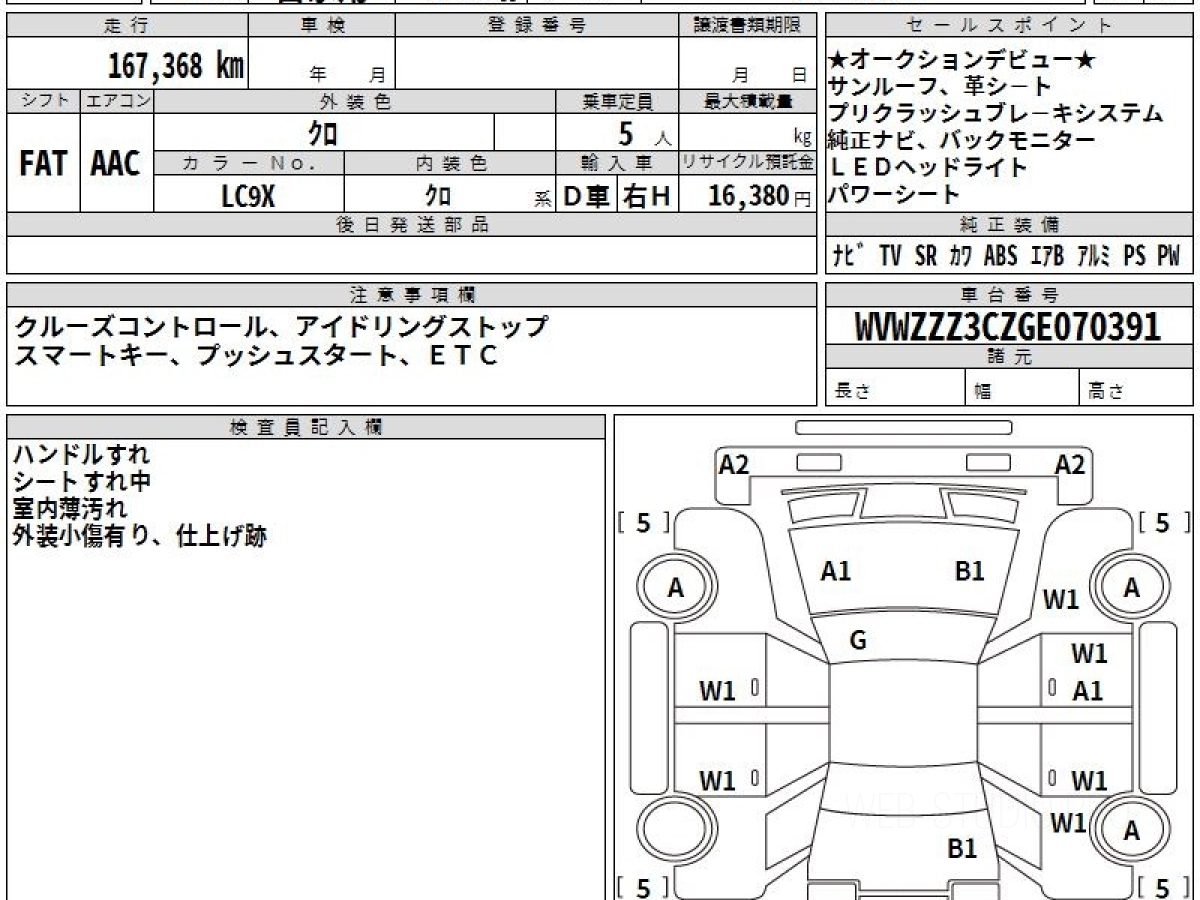The height and width of the screenshot is (900, 1200).
Task: Click the D車 import value
Action: 586,197
